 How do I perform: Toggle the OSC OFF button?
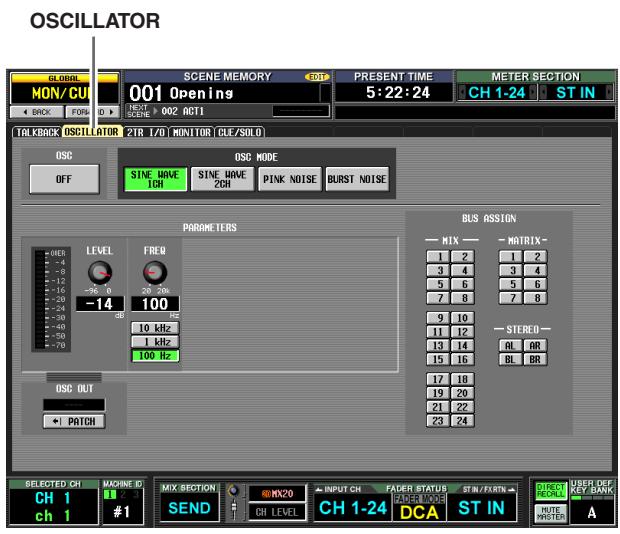click(64, 179)
